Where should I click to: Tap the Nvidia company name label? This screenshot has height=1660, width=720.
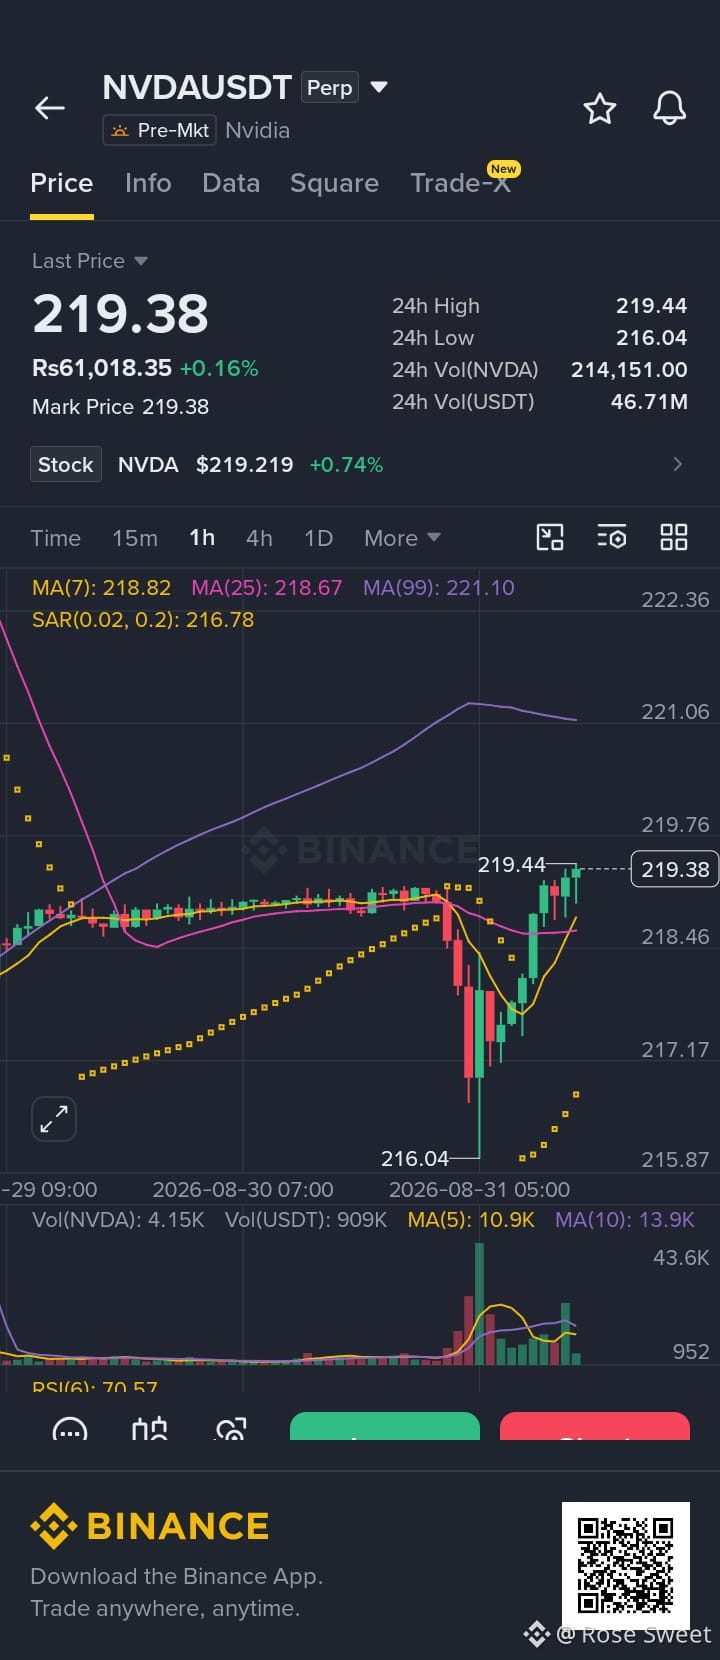(x=258, y=130)
